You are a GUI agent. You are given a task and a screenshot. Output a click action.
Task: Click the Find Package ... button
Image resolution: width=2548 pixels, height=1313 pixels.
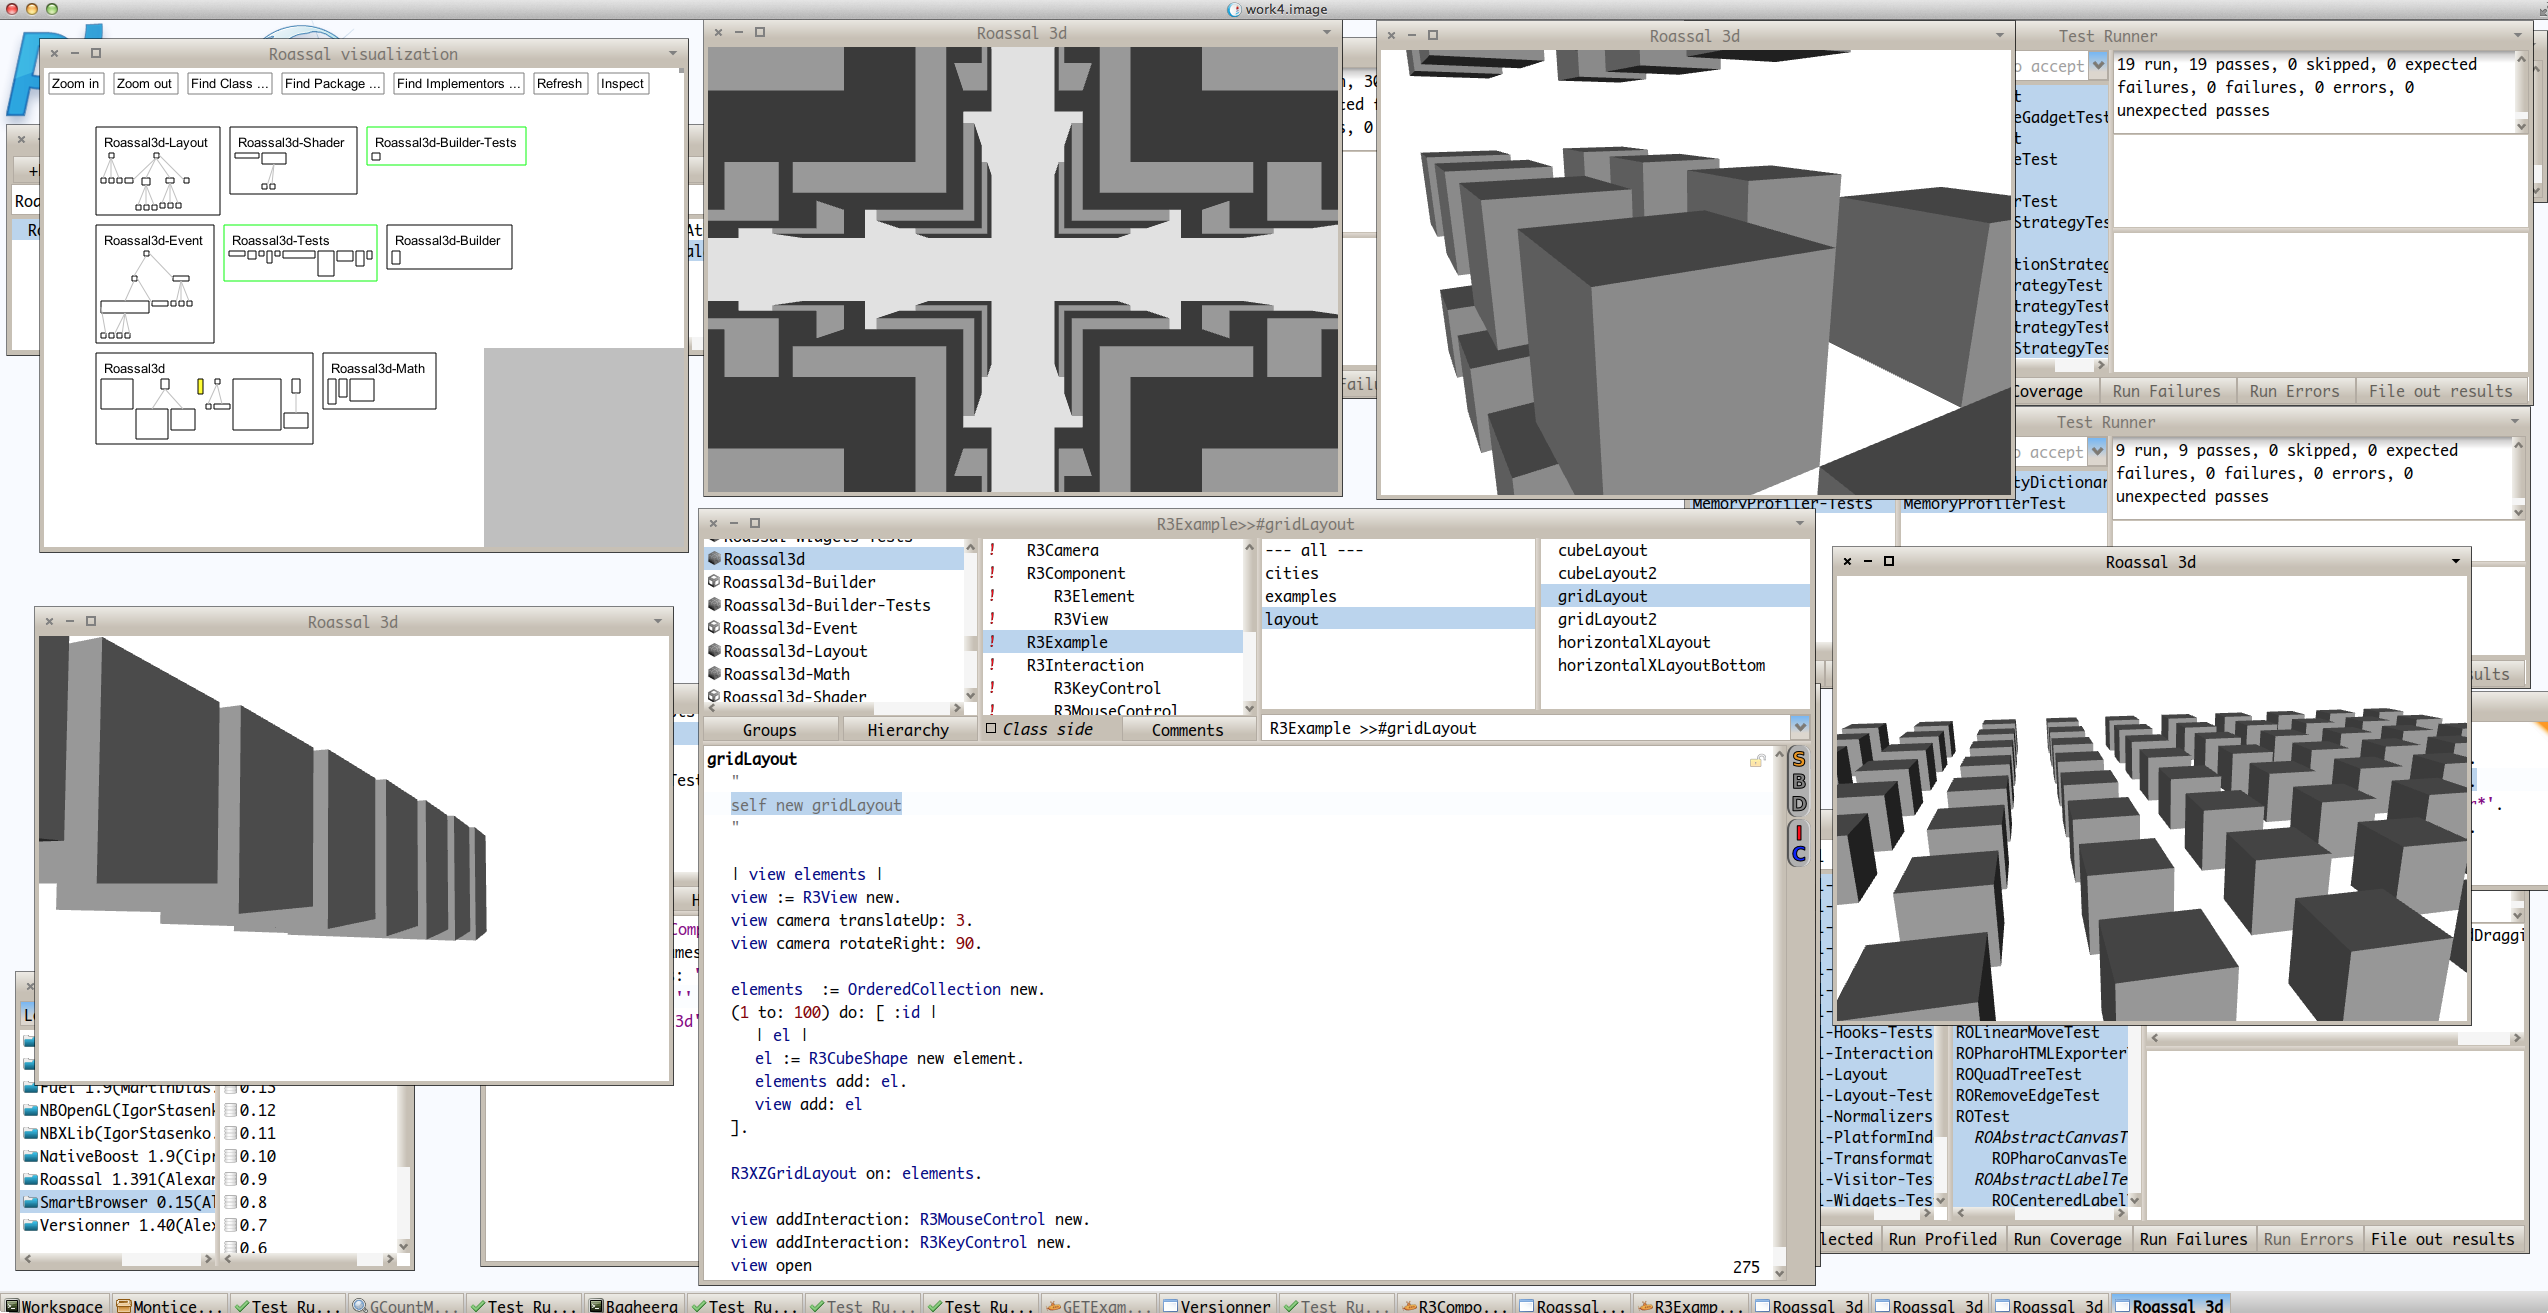[x=332, y=84]
